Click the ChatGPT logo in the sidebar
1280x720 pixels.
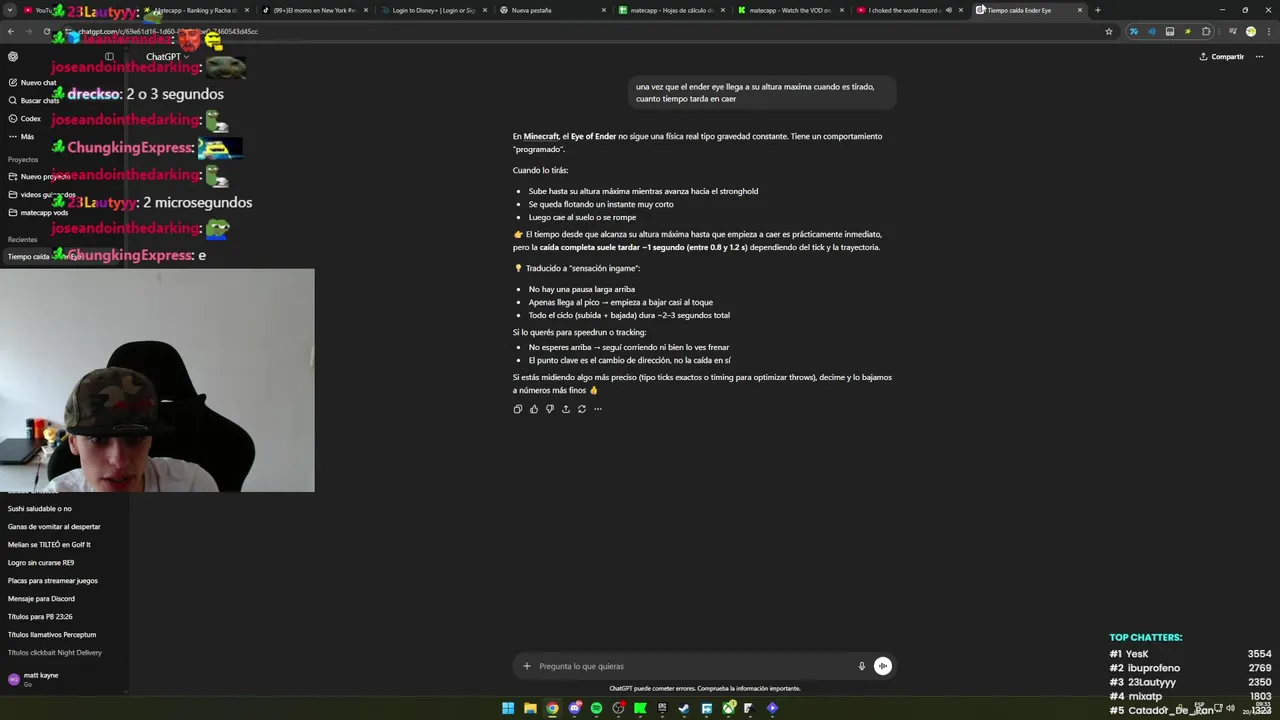[x=13, y=57]
